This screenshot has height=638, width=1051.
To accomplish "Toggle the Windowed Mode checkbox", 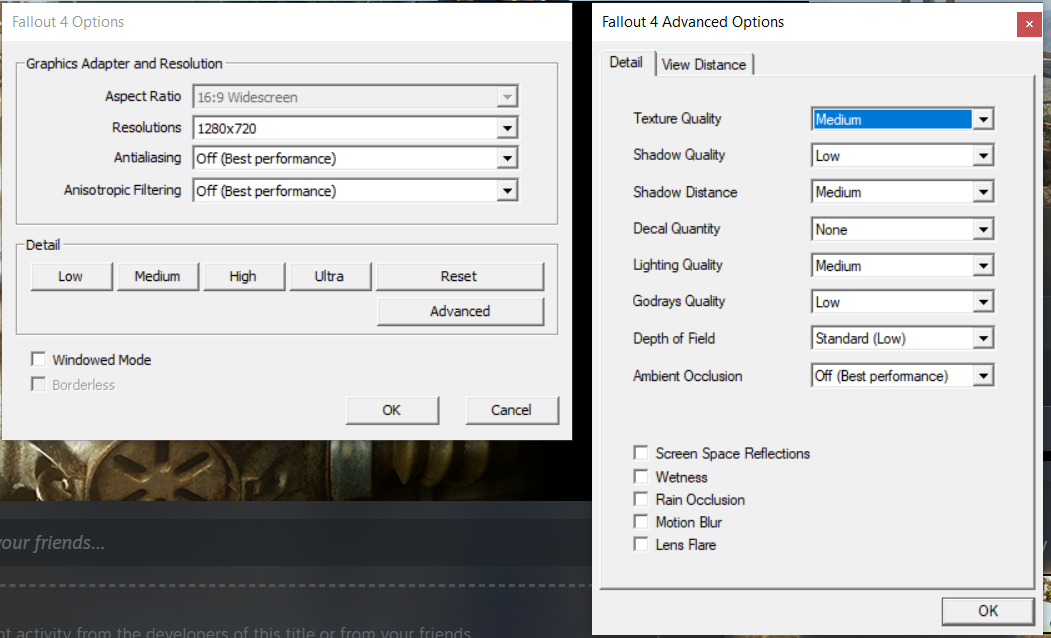I will (38, 359).
